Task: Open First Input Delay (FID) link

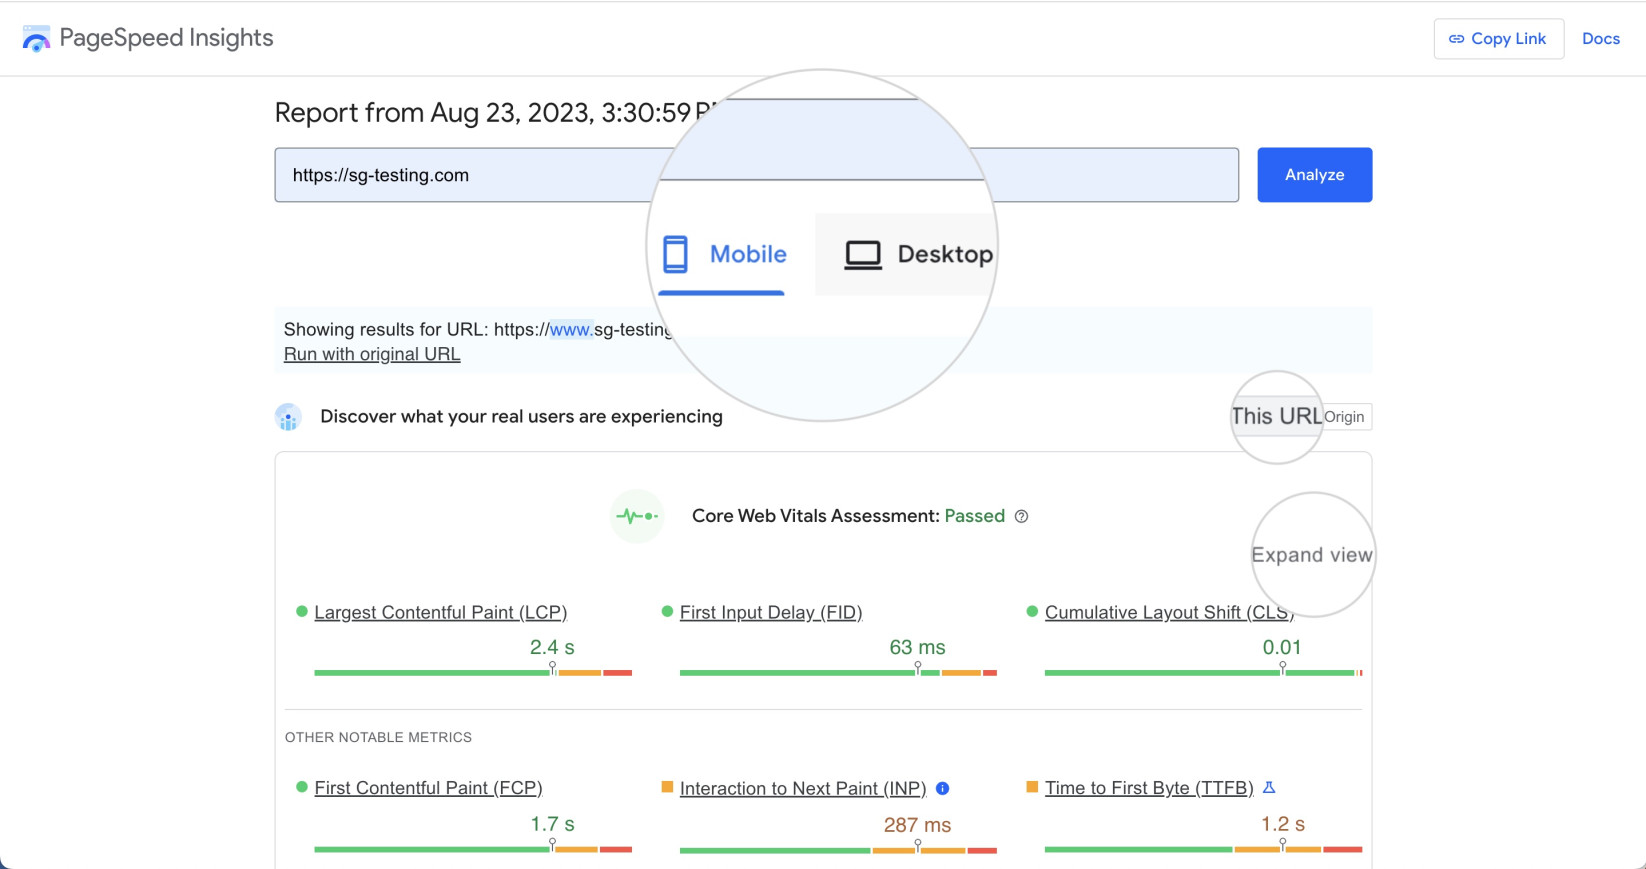Action: coord(771,612)
